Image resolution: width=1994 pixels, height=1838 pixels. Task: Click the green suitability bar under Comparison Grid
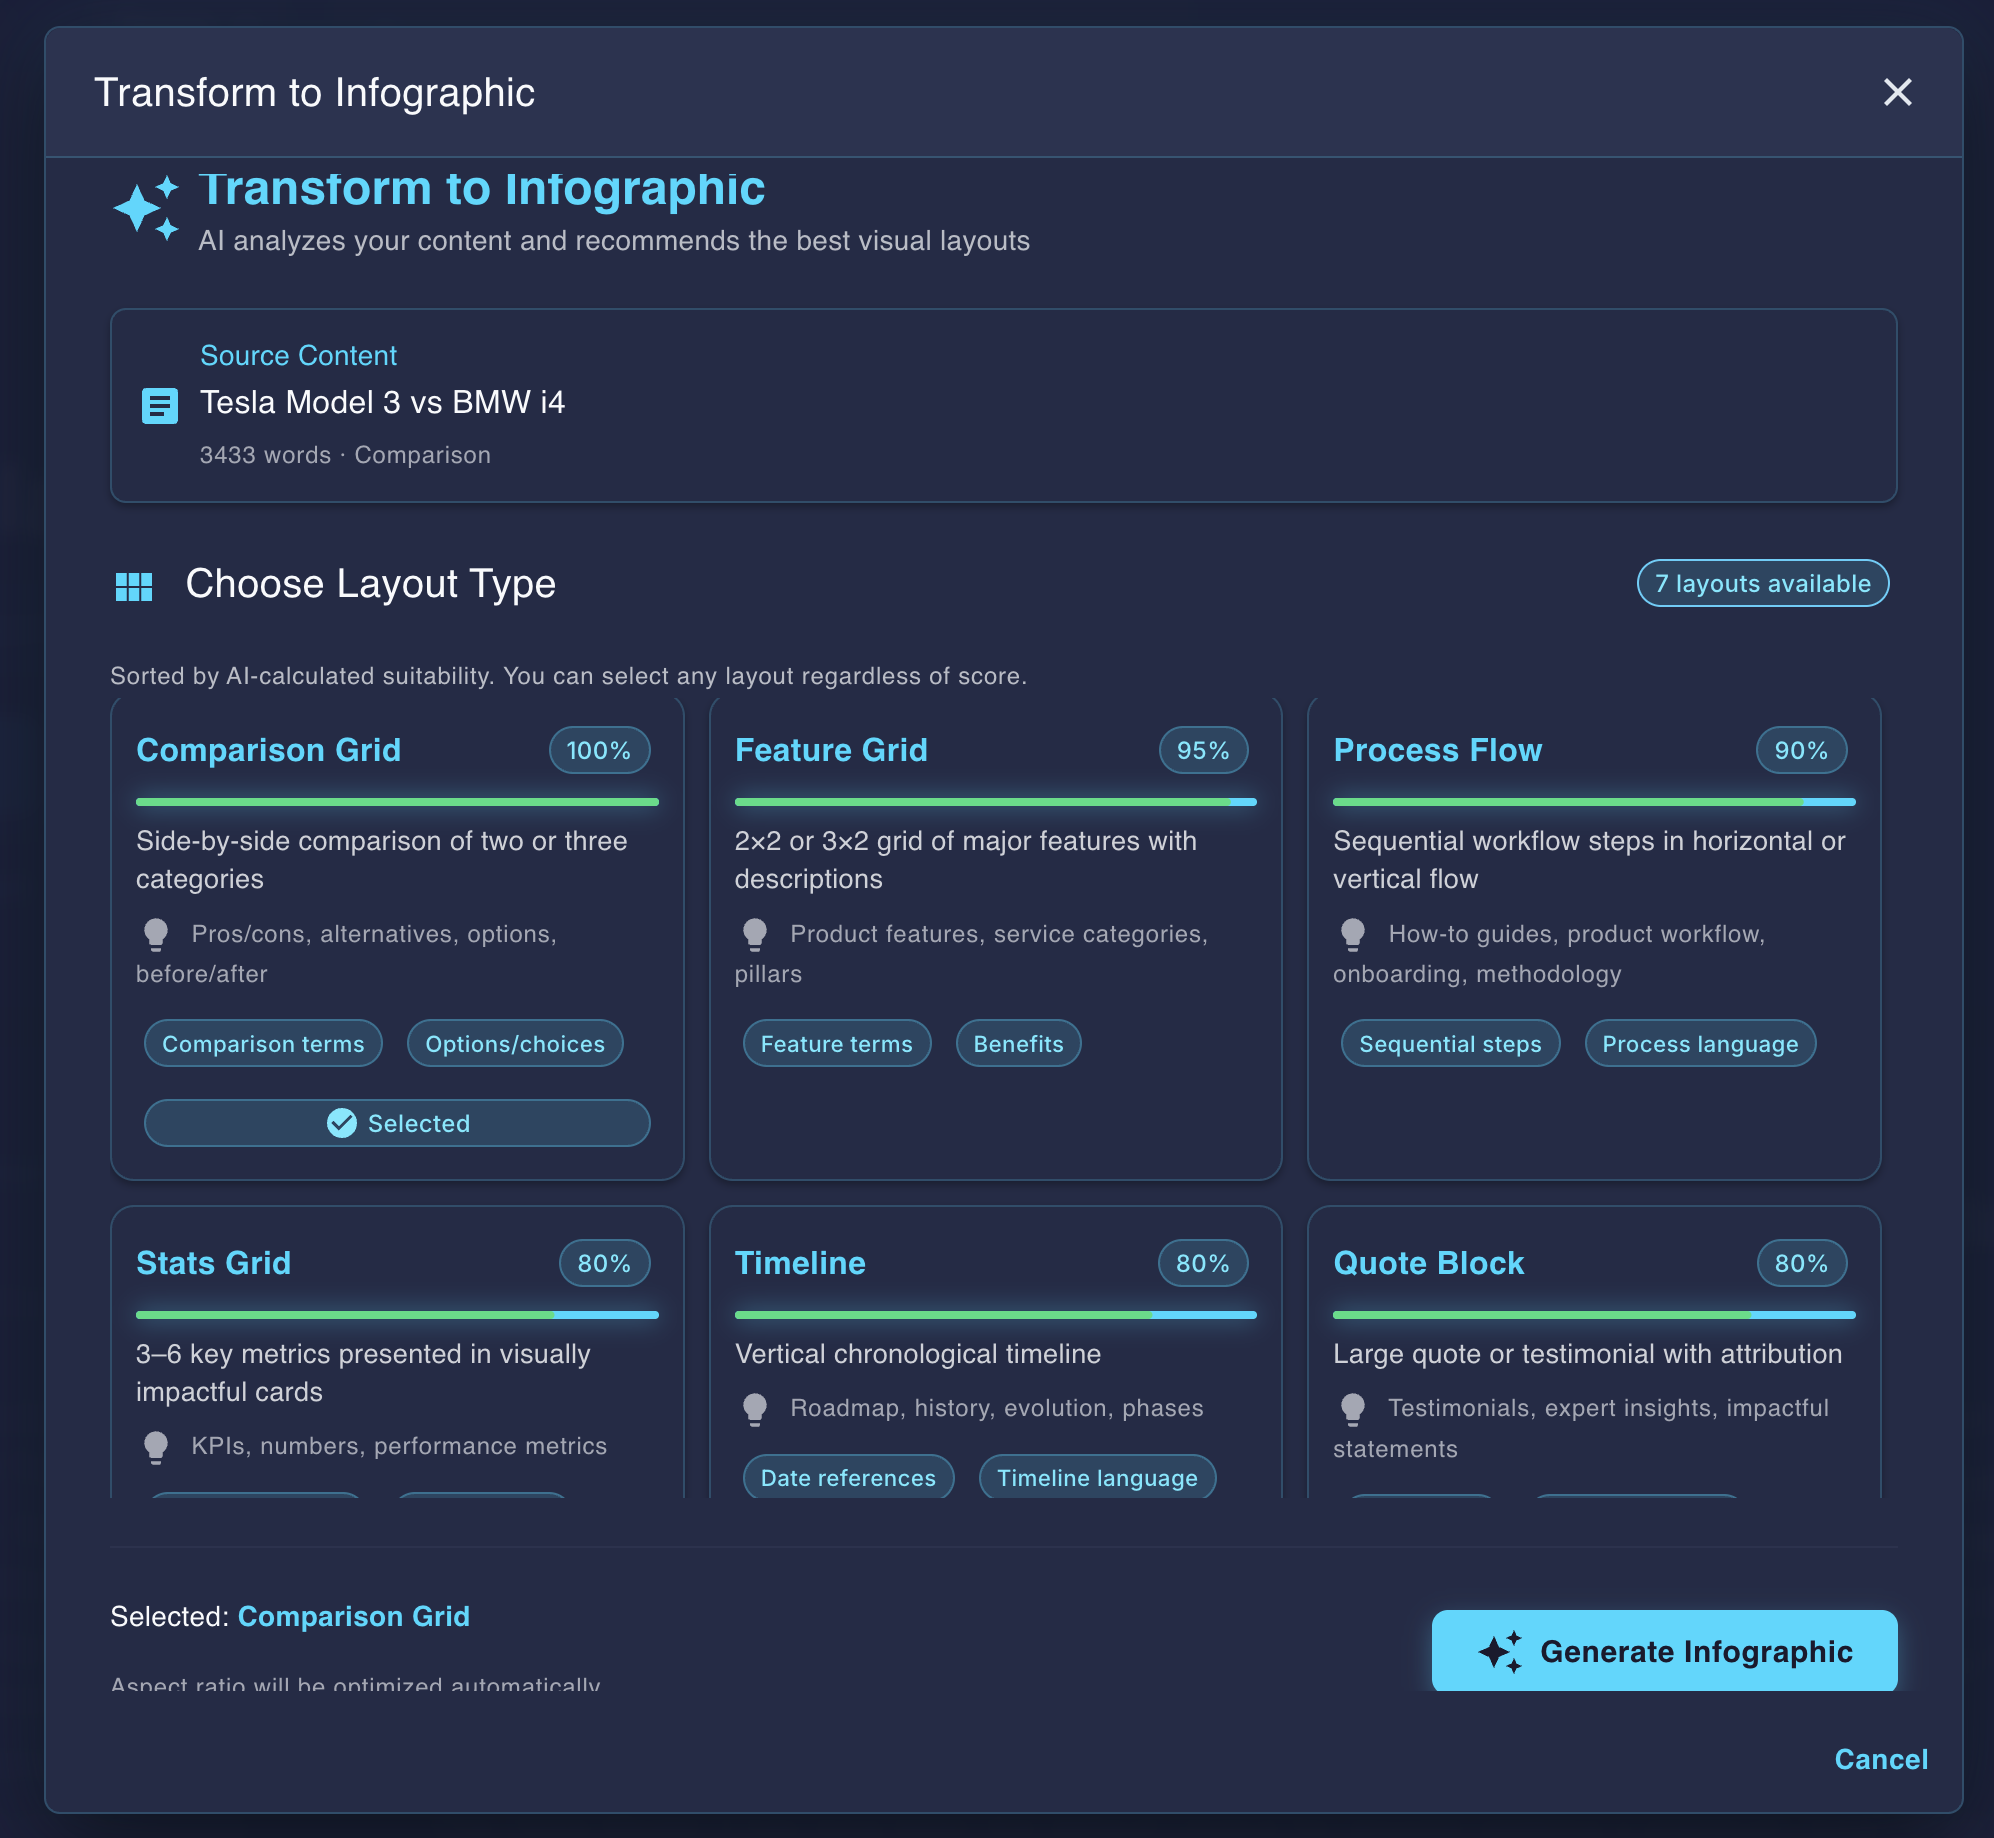pyautogui.click(x=397, y=801)
